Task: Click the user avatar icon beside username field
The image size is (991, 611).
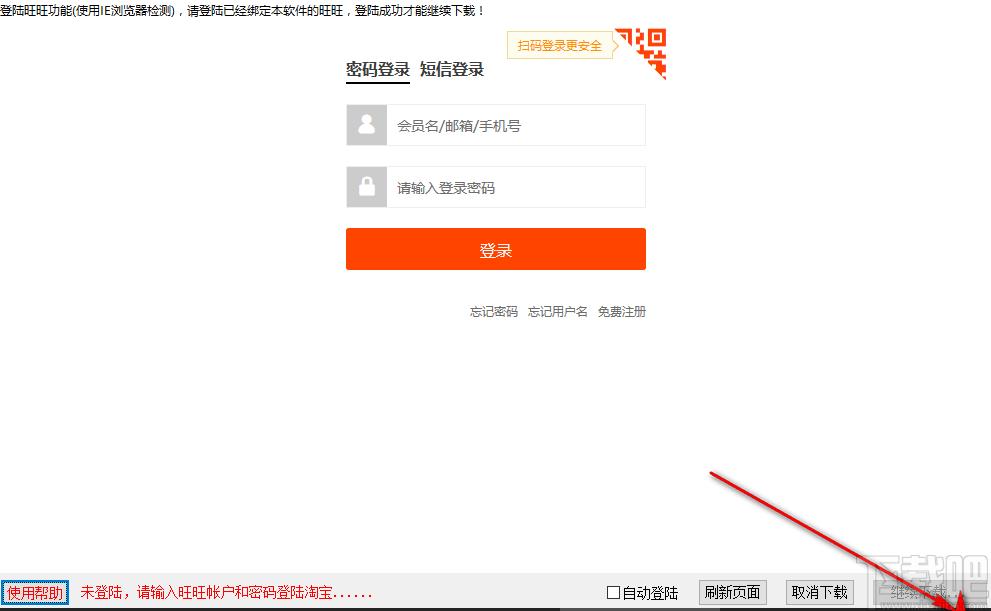Action: click(x=367, y=125)
